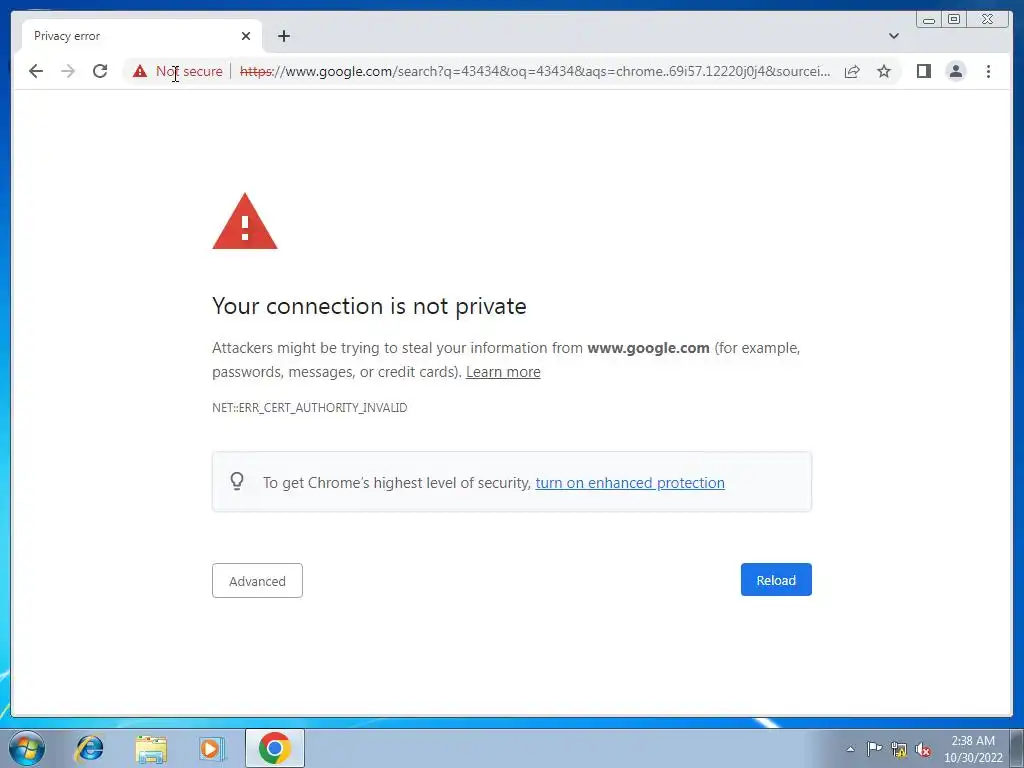Go back to the previous page

(x=36, y=71)
